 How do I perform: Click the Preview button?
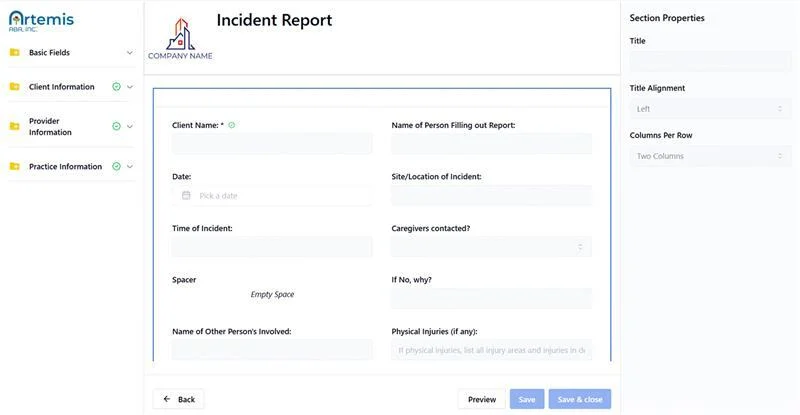pyautogui.click(x=482, y=399)
